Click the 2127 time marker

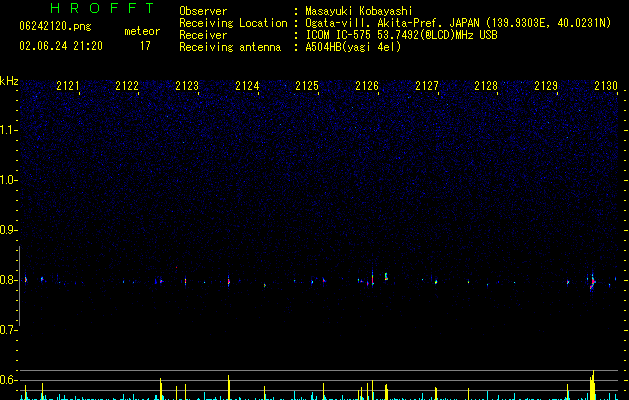point(427,86)
